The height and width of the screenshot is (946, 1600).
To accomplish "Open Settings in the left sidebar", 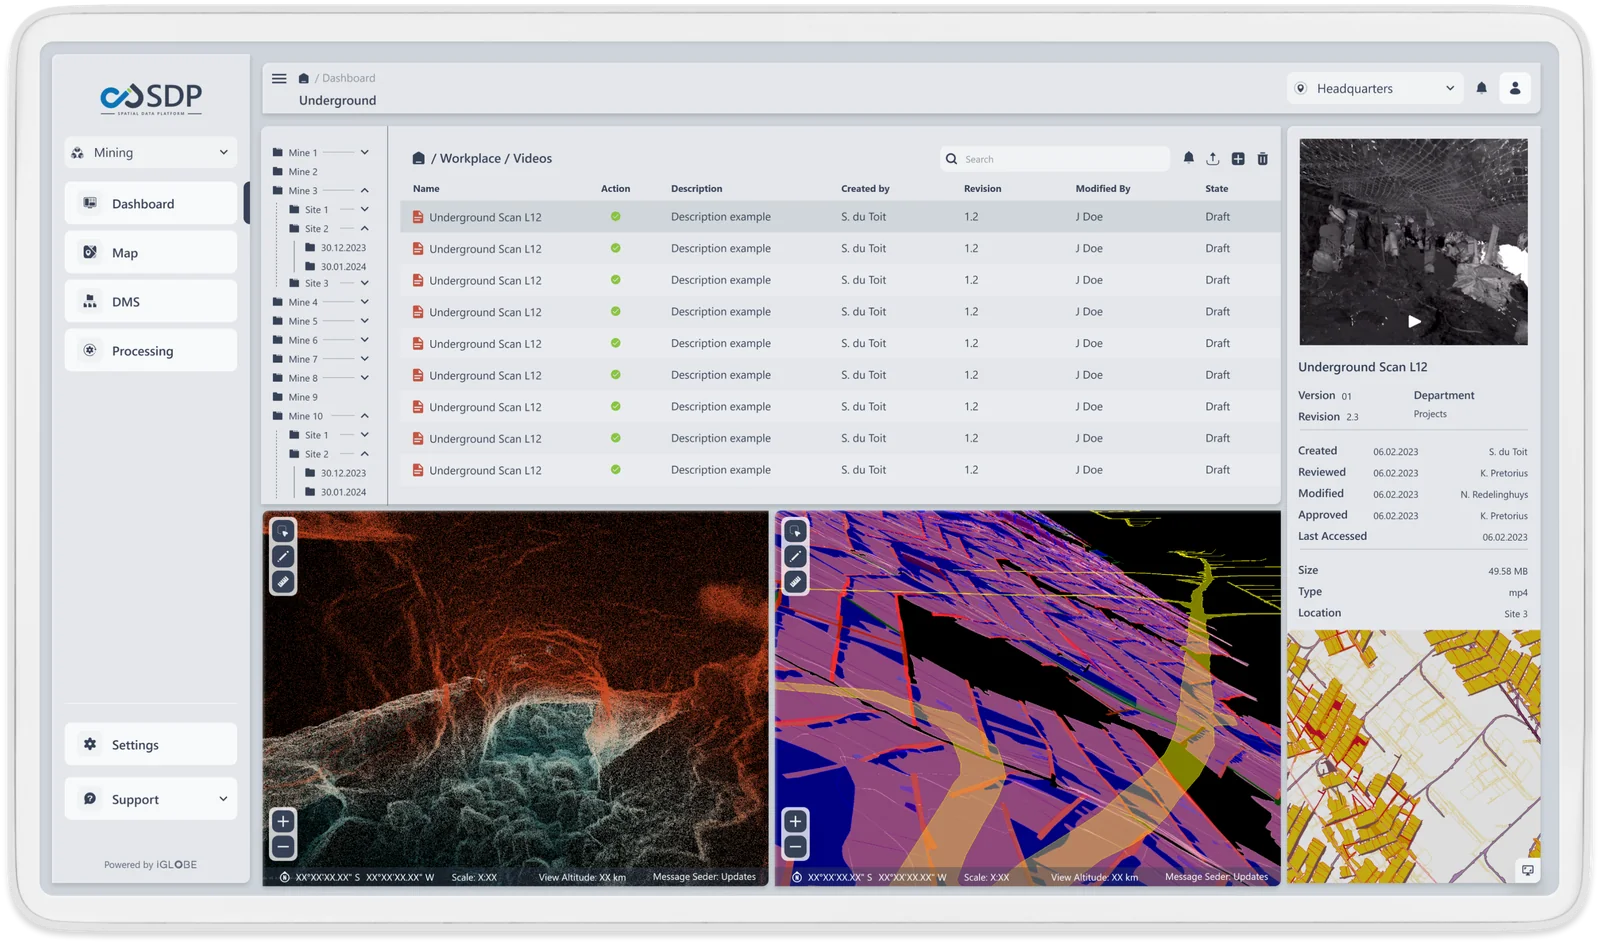I will pyautogui.click(x=151, y=745).
